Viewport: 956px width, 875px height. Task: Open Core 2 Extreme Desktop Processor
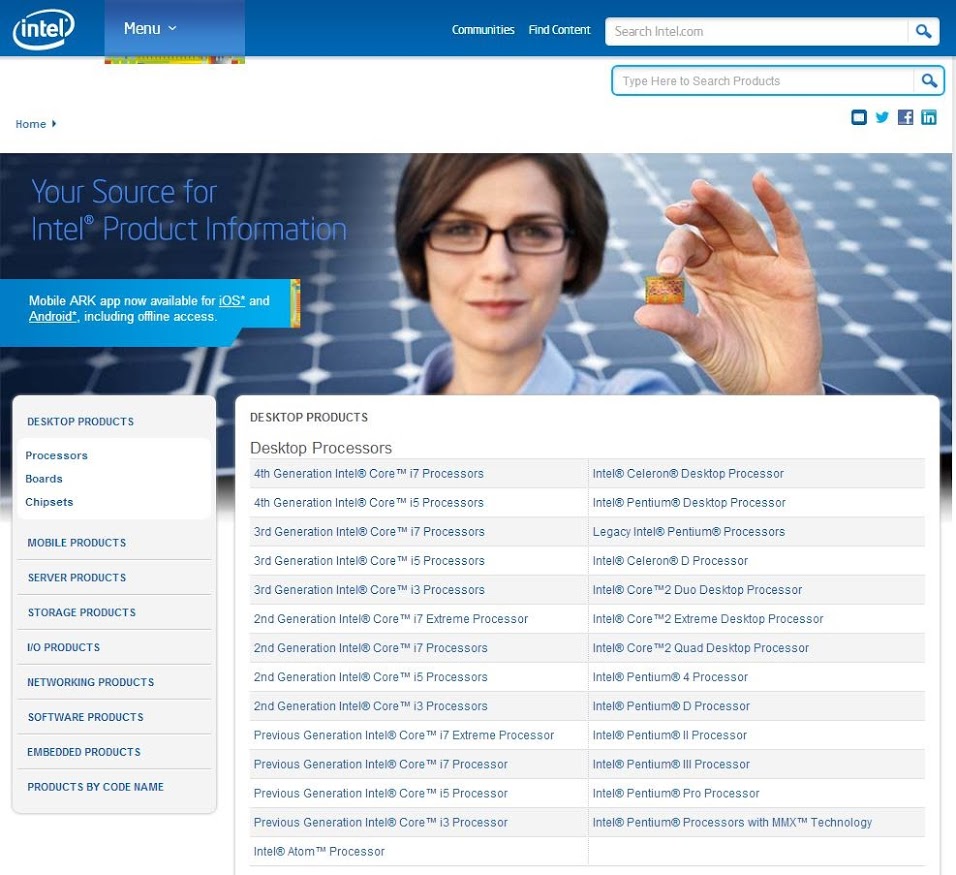pos(708,619)
